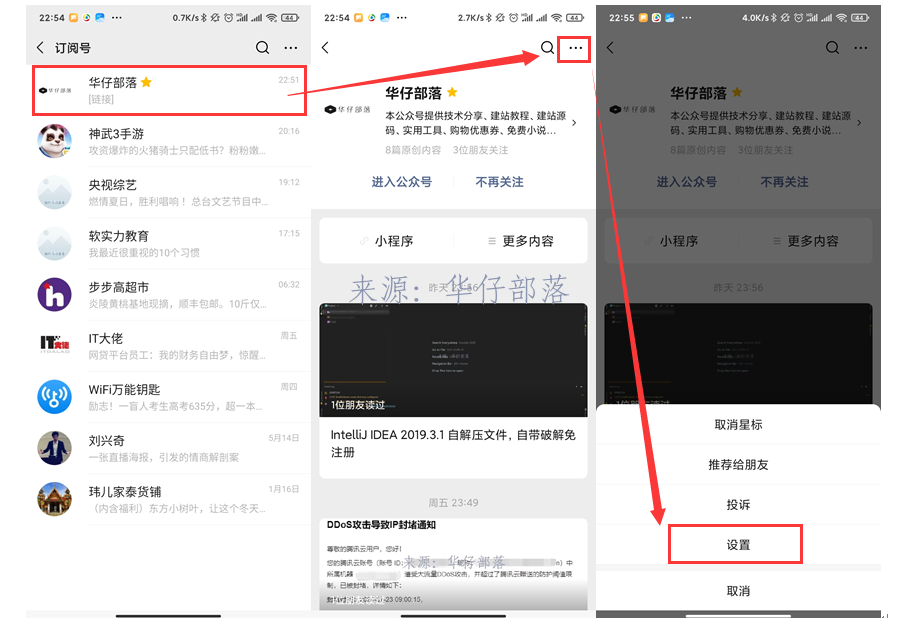Tap the 神武3手游 panda avatar
The height and width of the screenshot is (636, 916).
54,141
